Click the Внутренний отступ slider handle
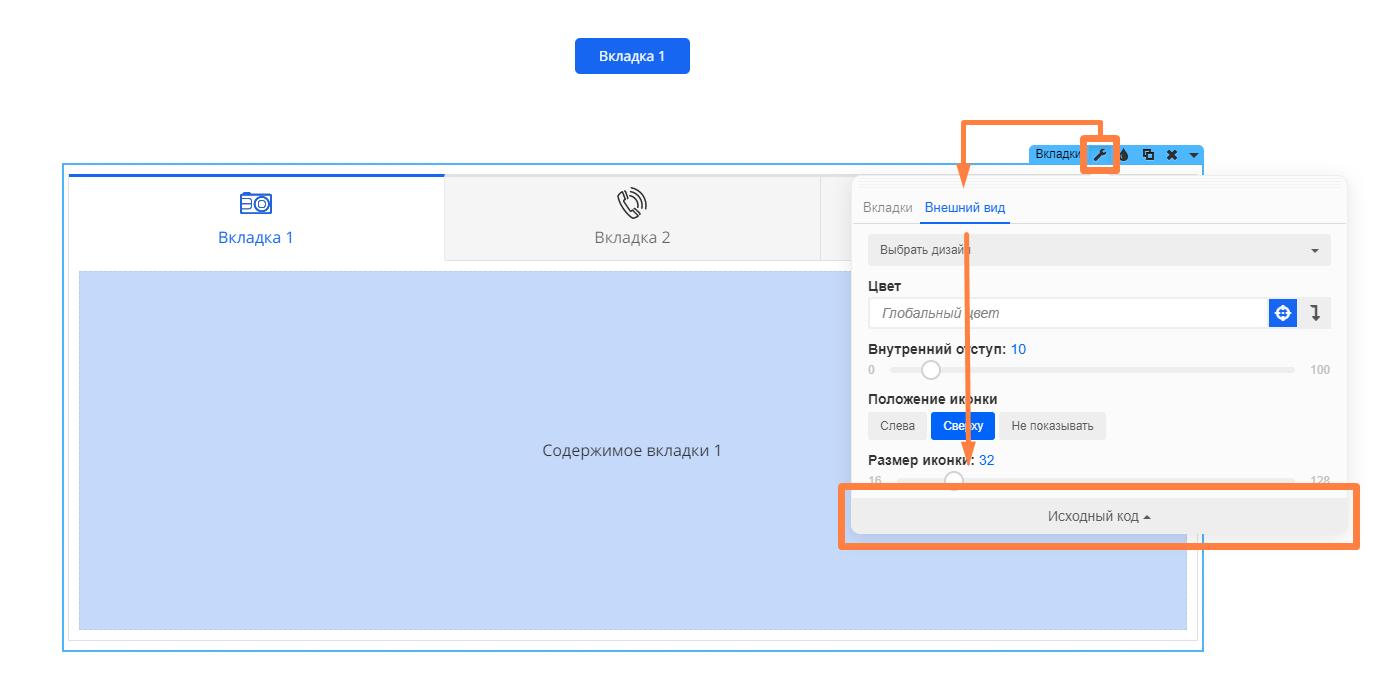The image size is (1400, 700). coord(931,370)
